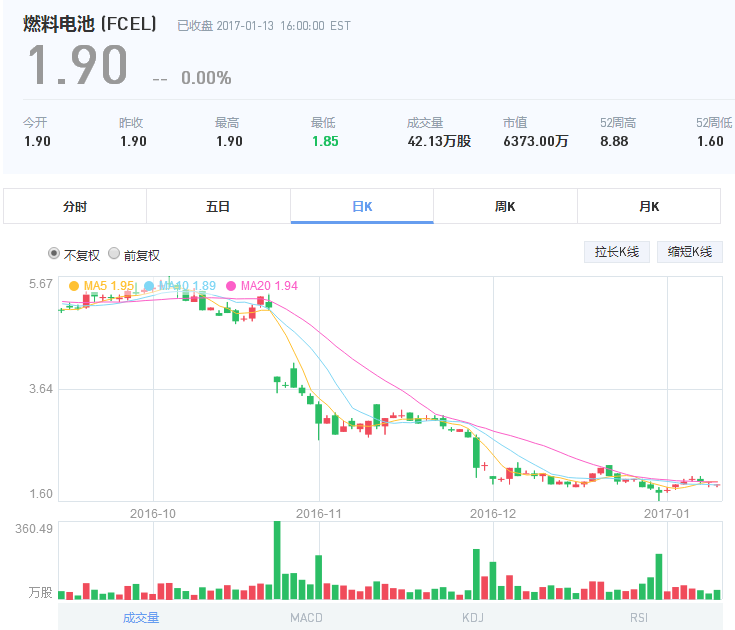This screenshot has width=735, height=630.
Task: Click the blue MA10 legend dot
Action: (x=149, y=286)
